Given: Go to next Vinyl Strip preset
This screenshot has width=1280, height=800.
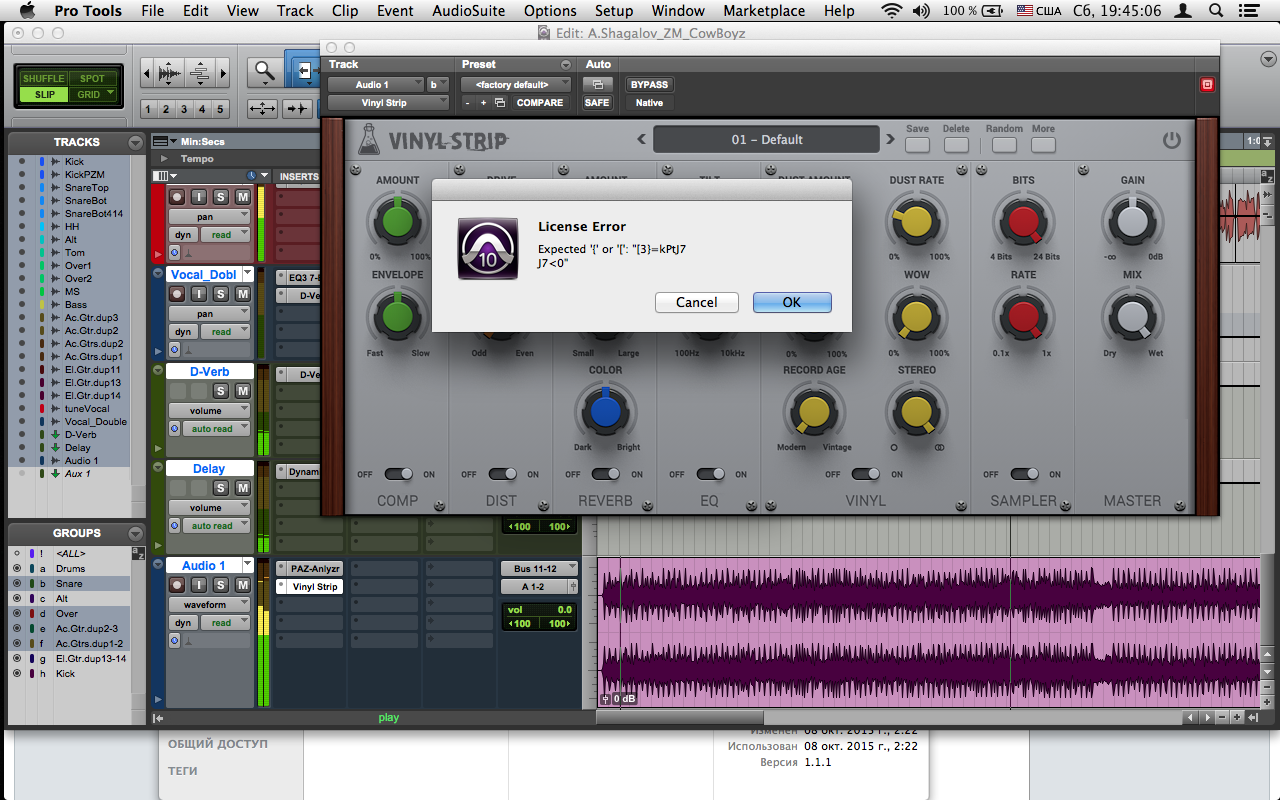Looking at the screenshot, I should 890,139.
